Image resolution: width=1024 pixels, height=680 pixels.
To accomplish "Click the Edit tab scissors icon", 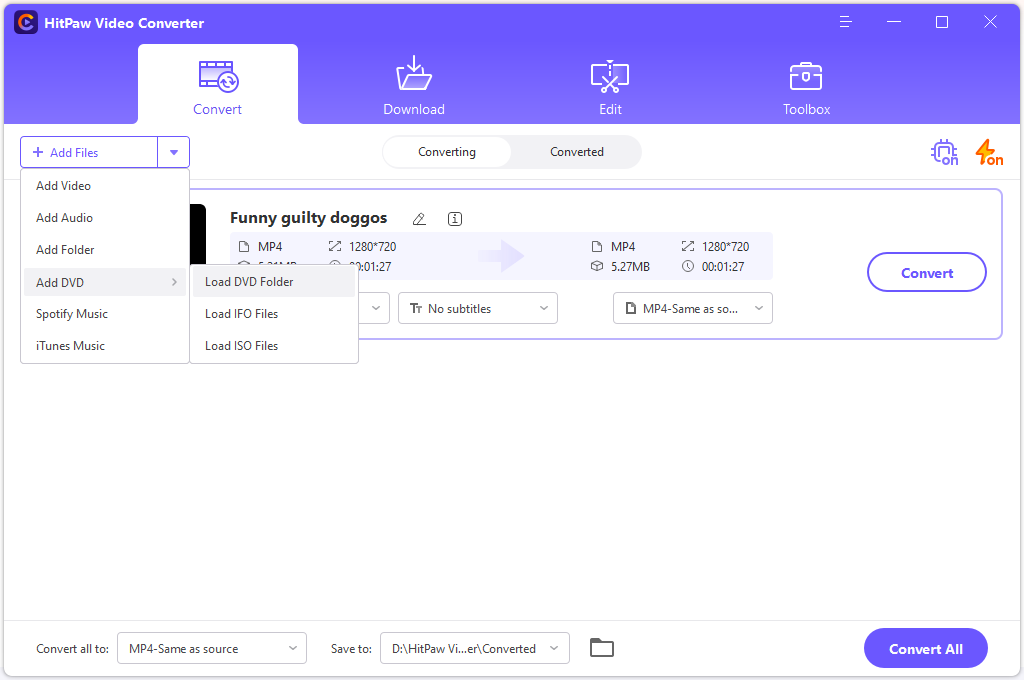I will coord(610,76).
